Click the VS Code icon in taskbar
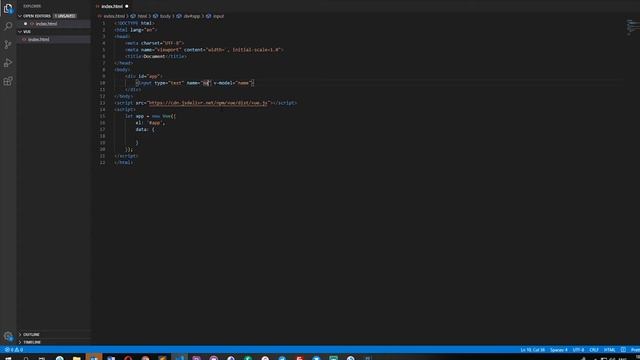This screenshot has width=640, height=360. (179, 358)
